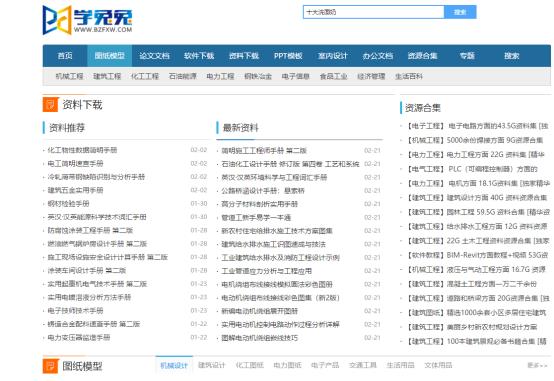
Task: Click 更多>> link in 图纸模型 section
Action: click(537, 365)
